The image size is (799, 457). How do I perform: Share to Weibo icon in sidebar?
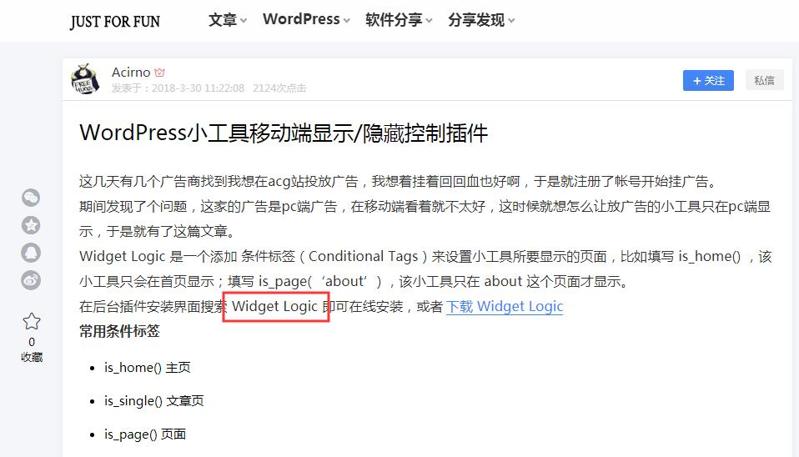click(x=31, y=280)
